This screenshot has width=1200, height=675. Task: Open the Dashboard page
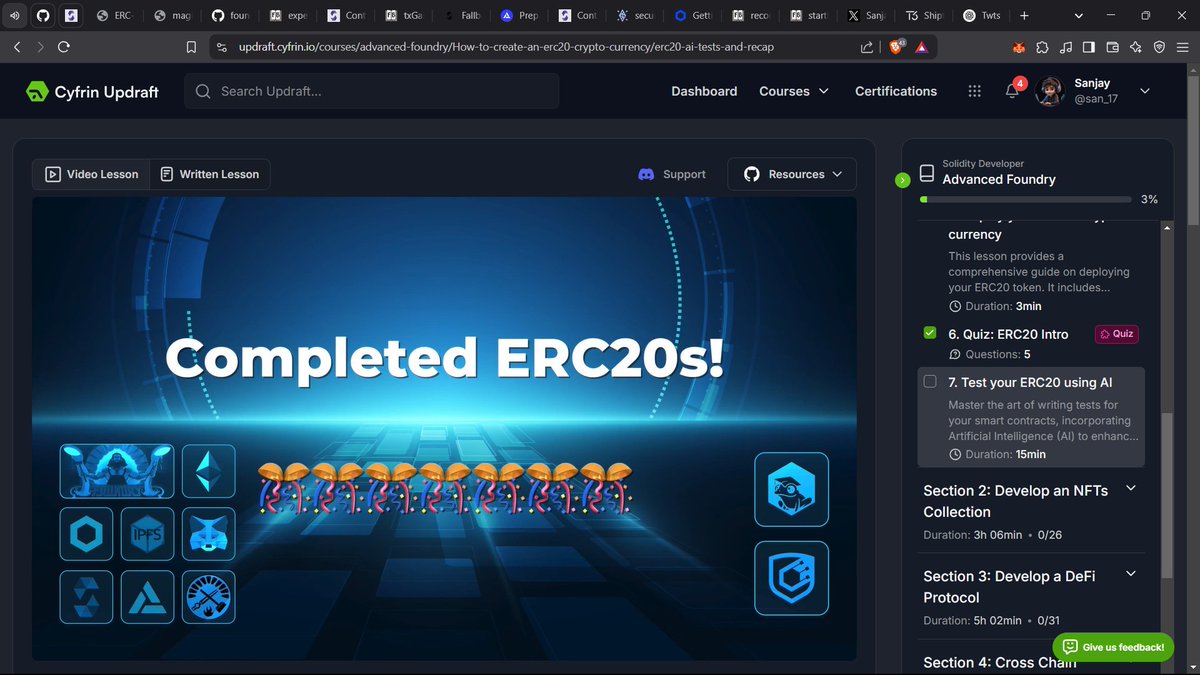704,90
